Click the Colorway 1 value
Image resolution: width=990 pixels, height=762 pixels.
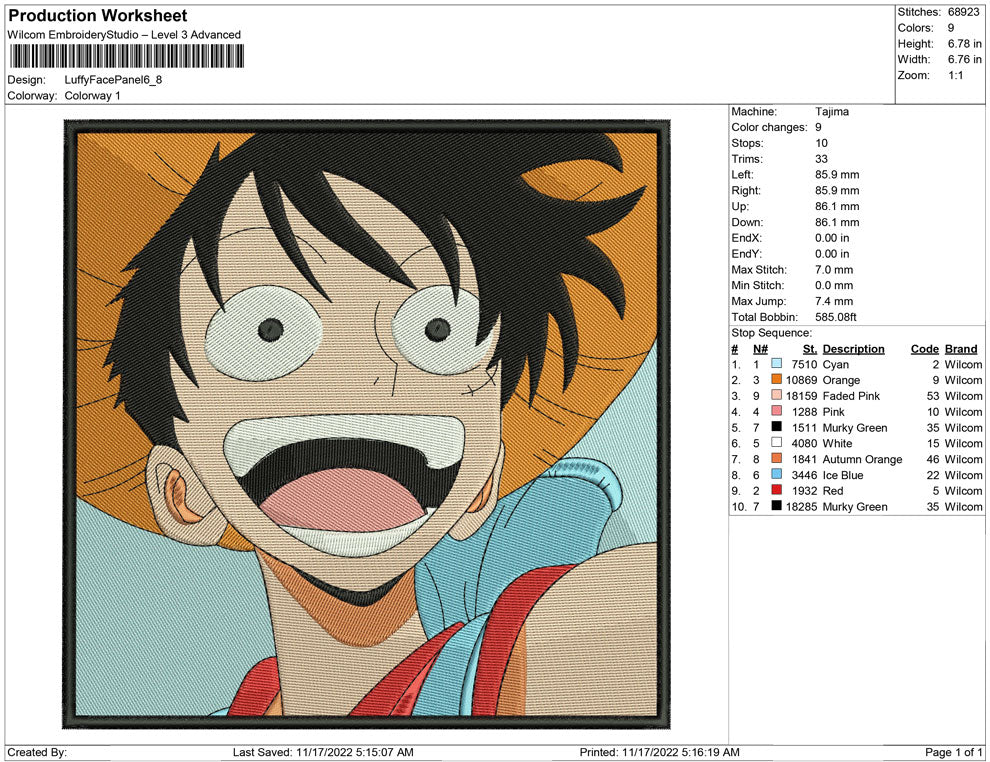pos(92,96)
